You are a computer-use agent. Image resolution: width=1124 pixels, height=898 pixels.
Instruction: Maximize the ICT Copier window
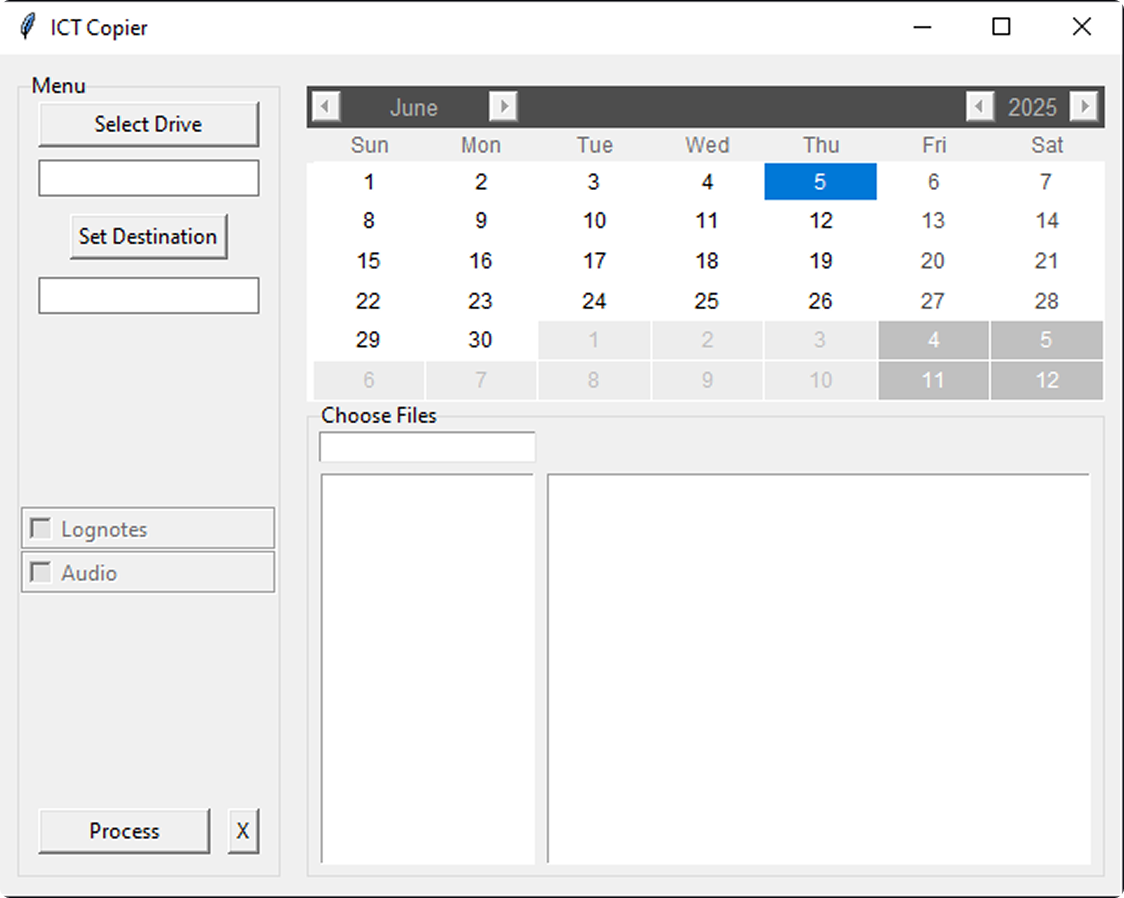click(x=1001, y=27)
